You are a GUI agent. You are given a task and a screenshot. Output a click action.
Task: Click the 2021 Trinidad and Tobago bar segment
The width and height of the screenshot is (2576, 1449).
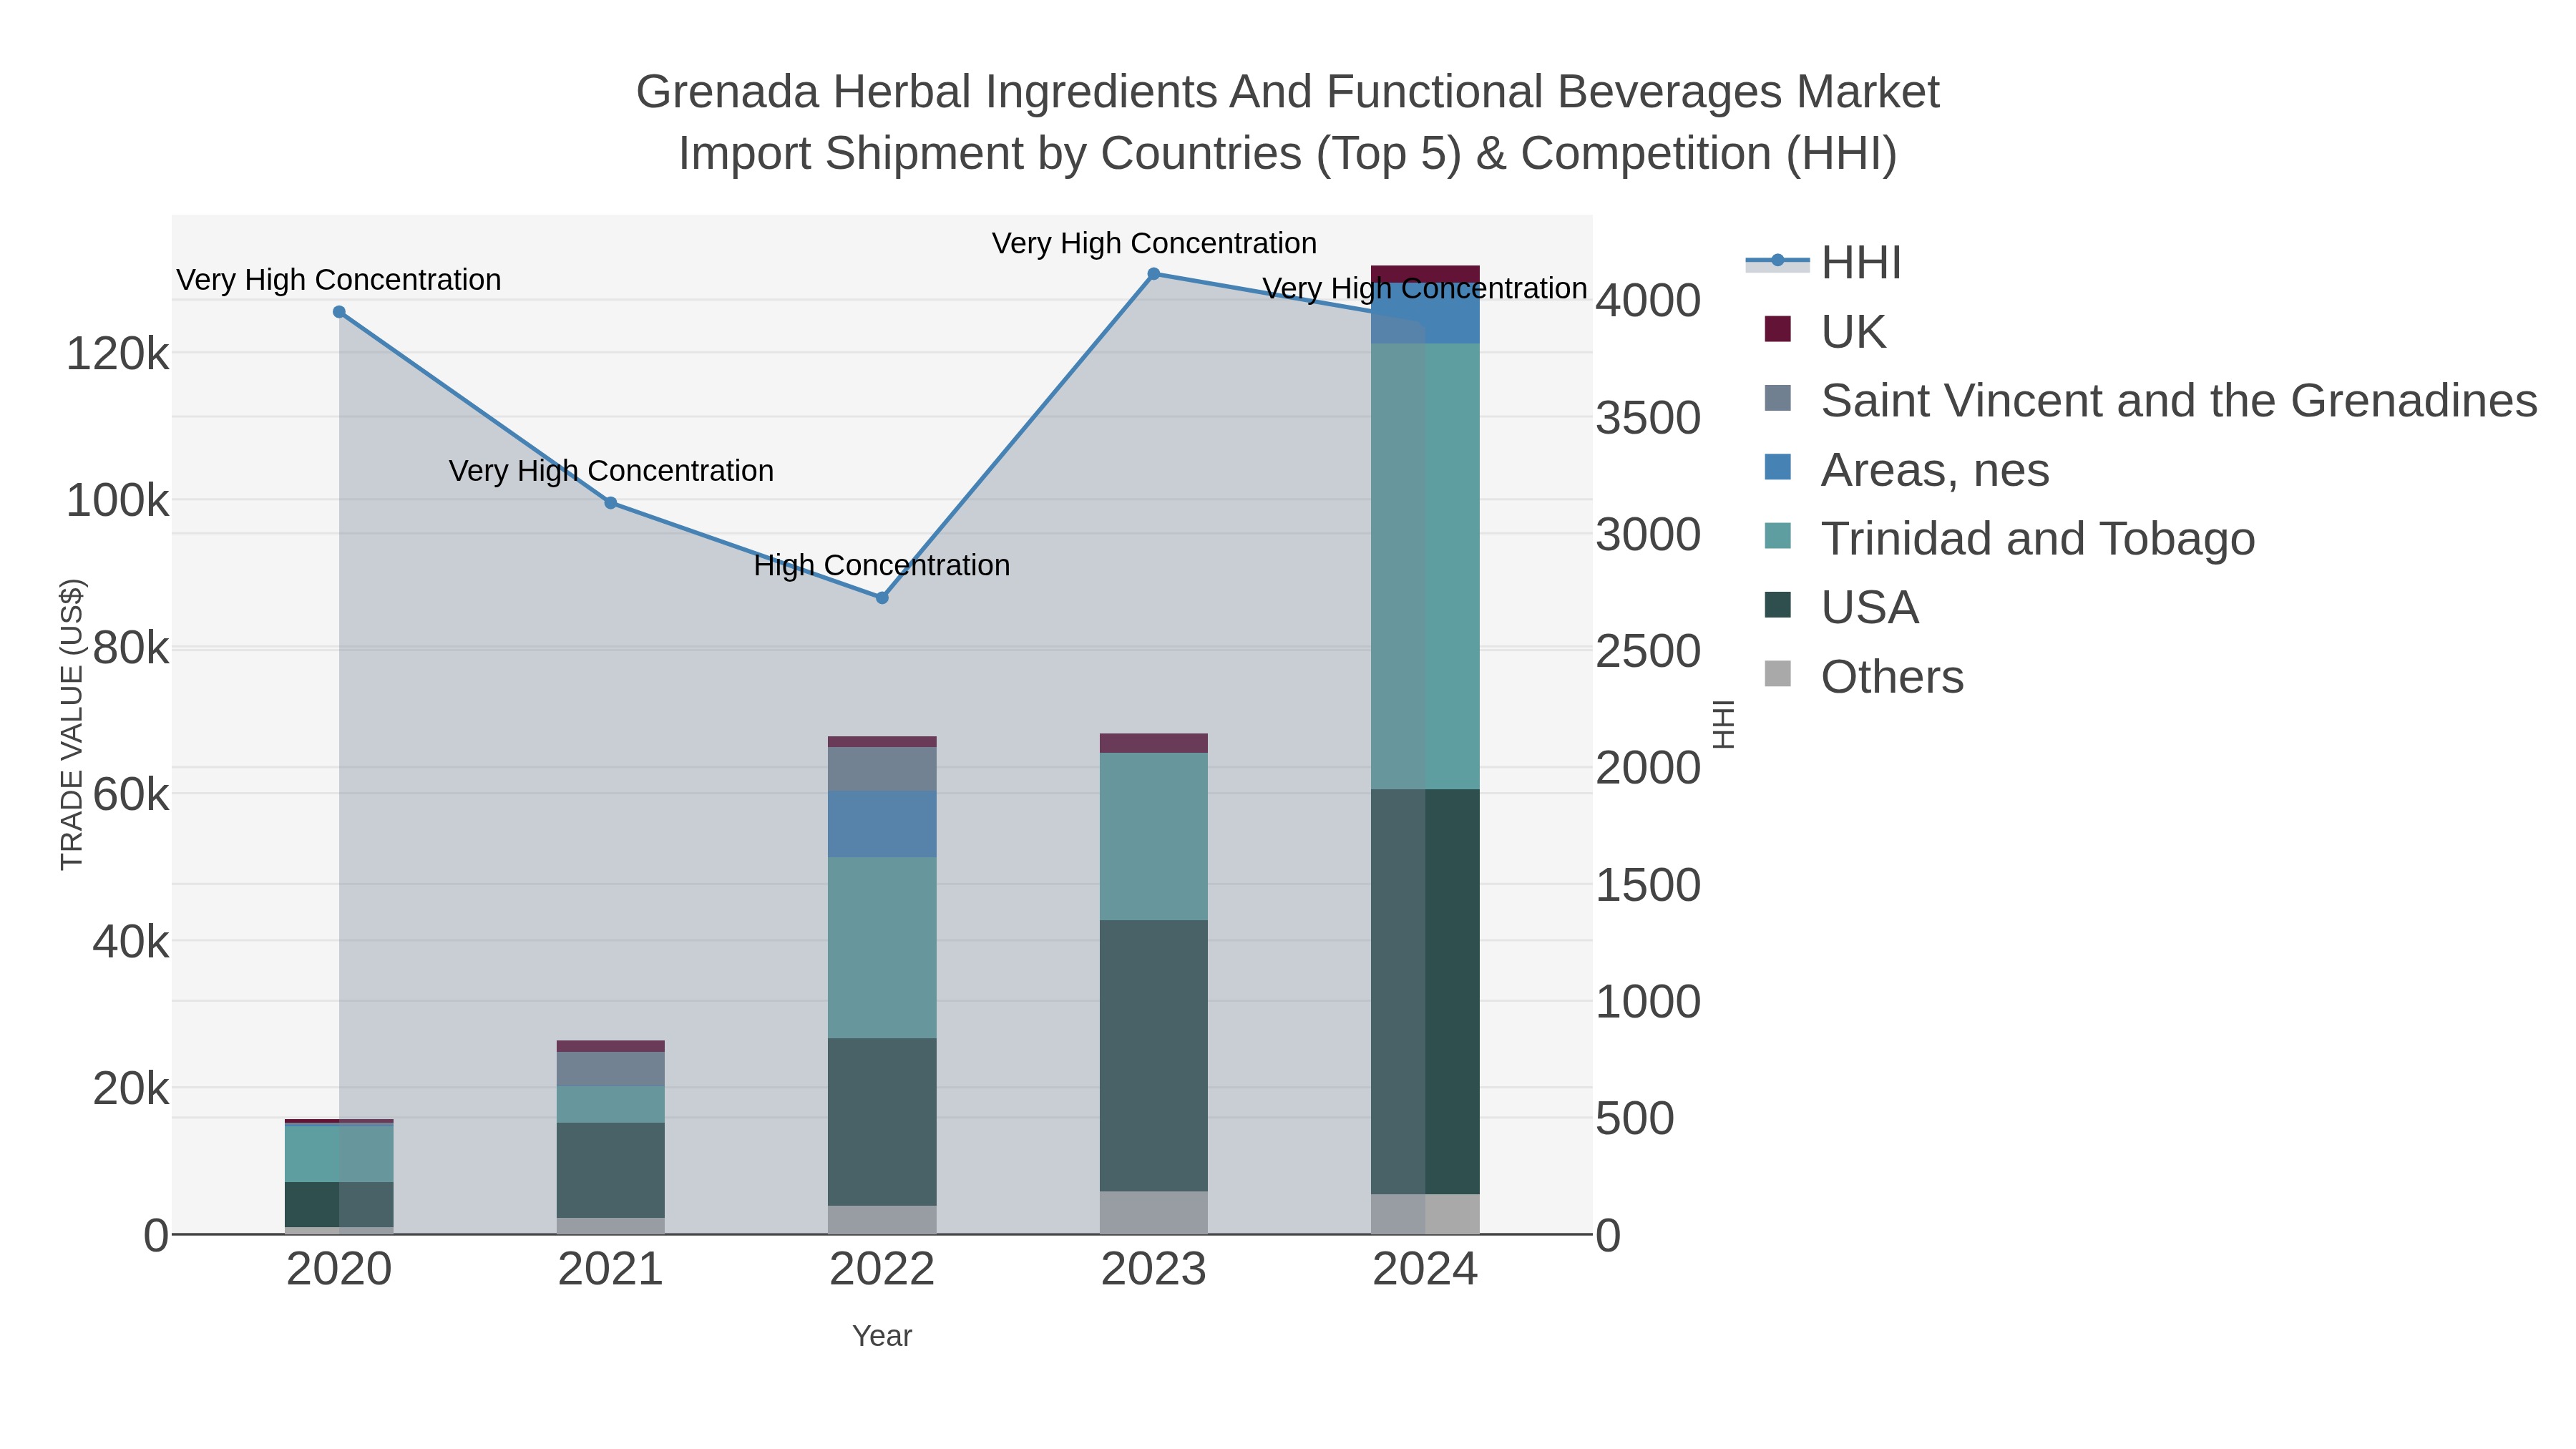pos(611,1105)
